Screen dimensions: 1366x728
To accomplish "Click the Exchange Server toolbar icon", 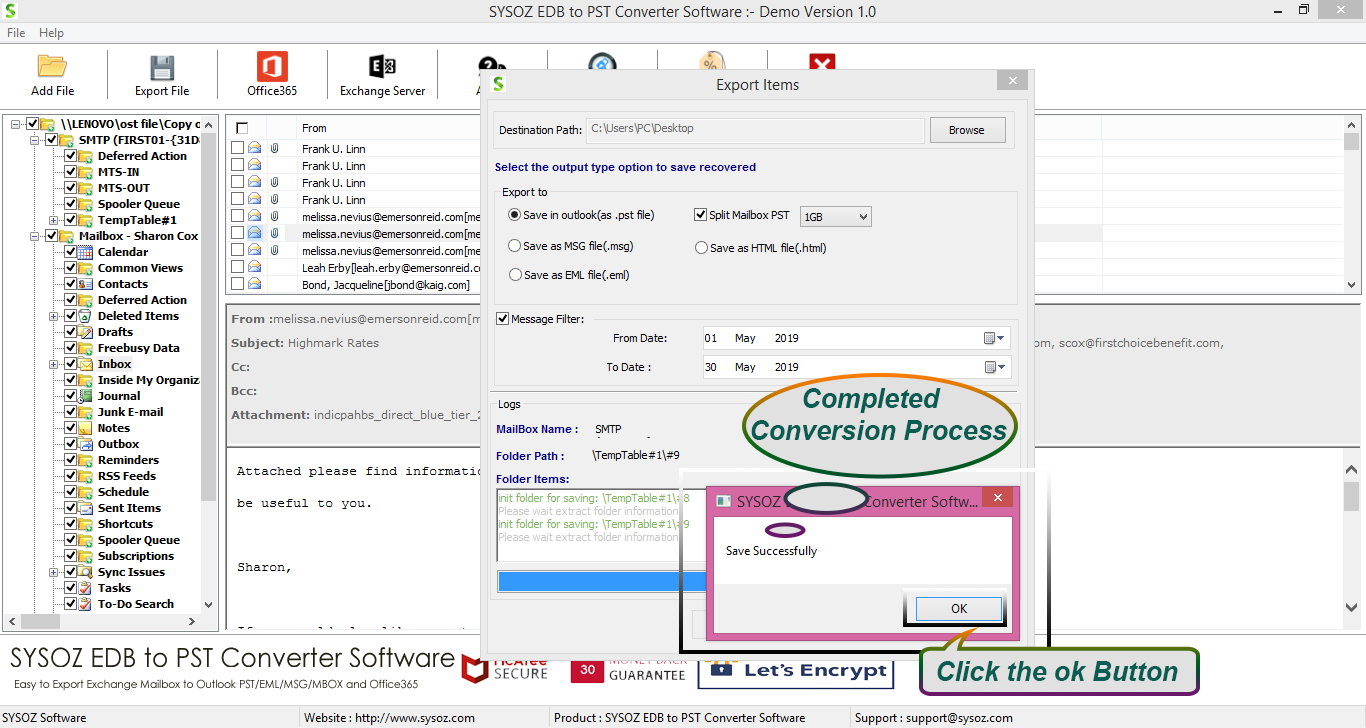I will coord(382,67).
